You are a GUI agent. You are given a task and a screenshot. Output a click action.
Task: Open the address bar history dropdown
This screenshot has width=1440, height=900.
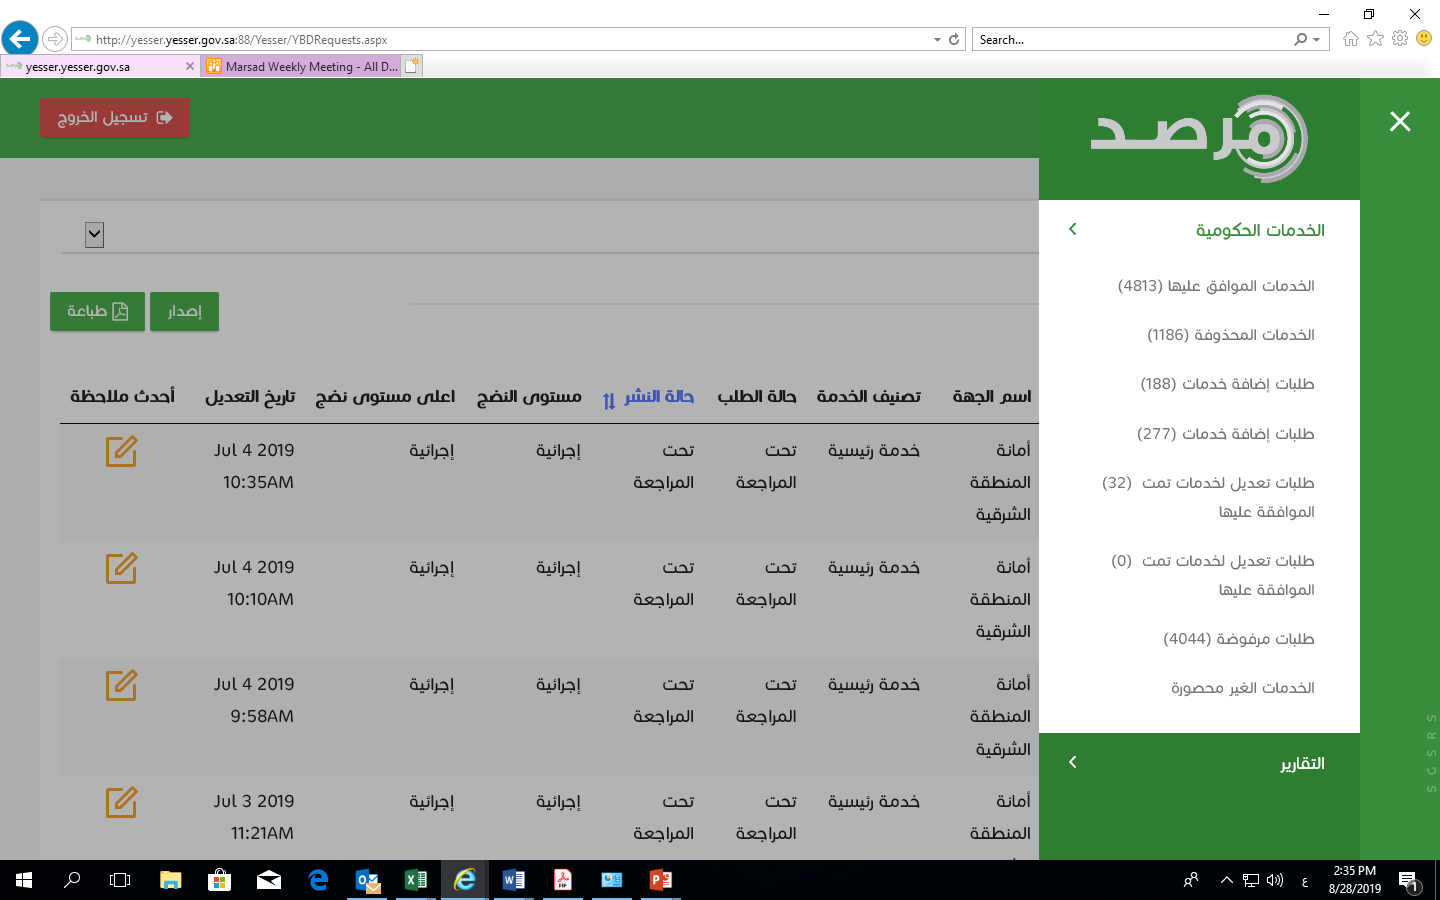[x=937, y=40]
